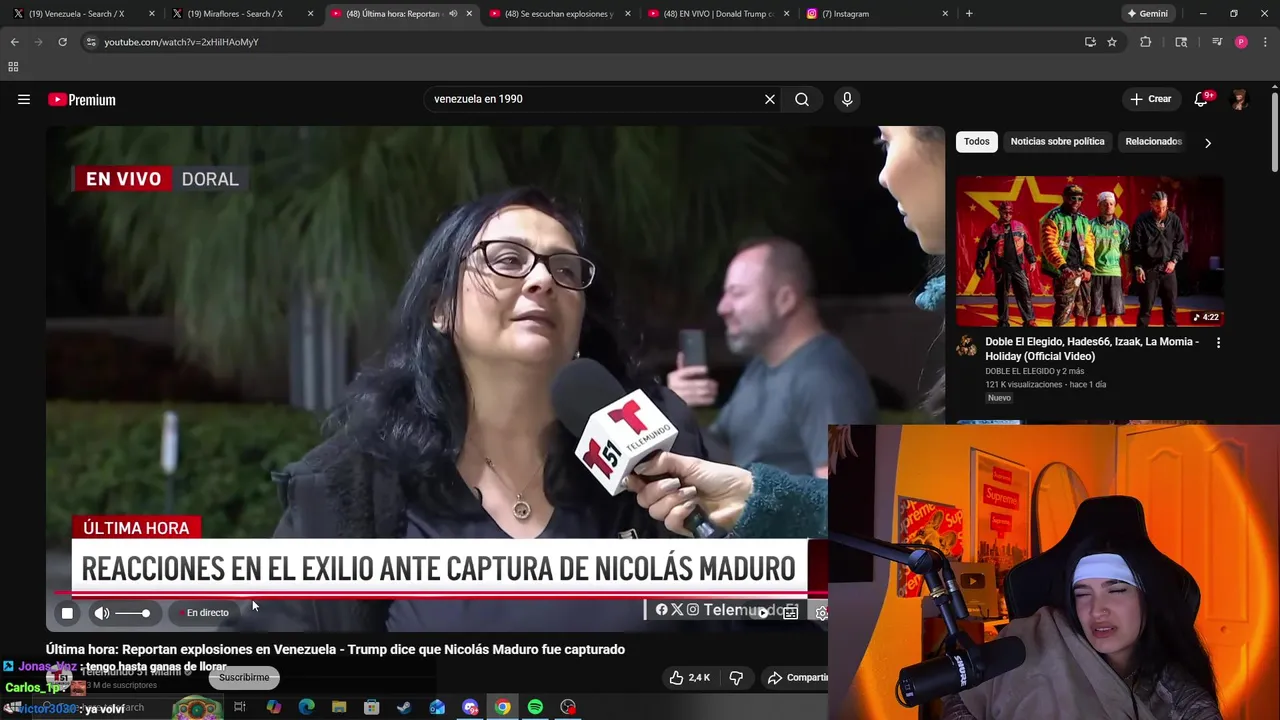Stop the live video playback
1280x720 pixels.
click(67, 613)
